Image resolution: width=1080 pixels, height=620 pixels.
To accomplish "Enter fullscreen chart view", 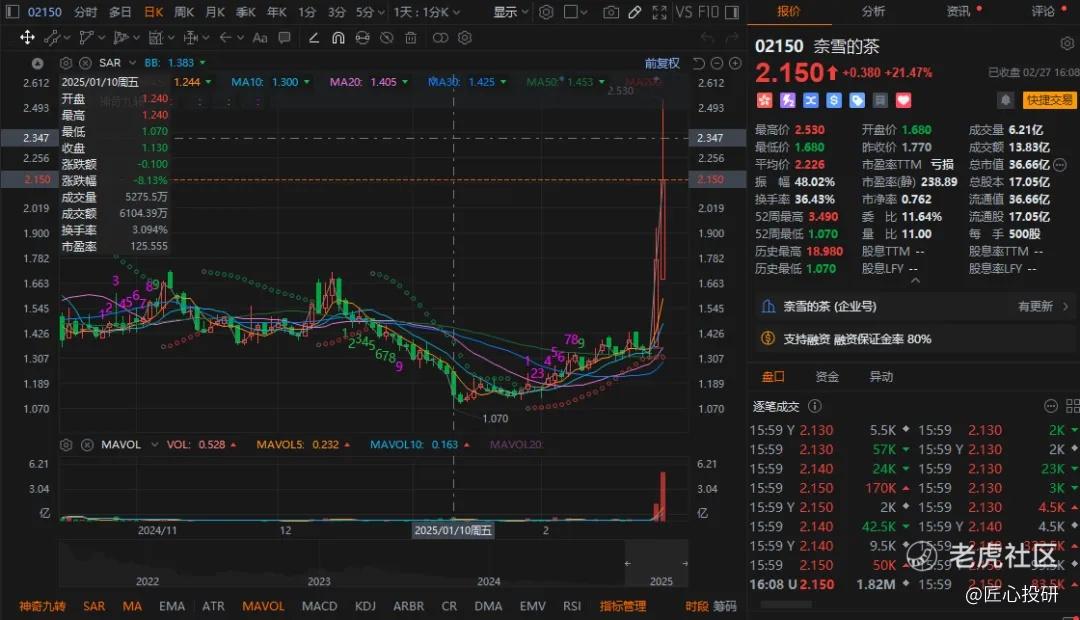I will [659, 12].
